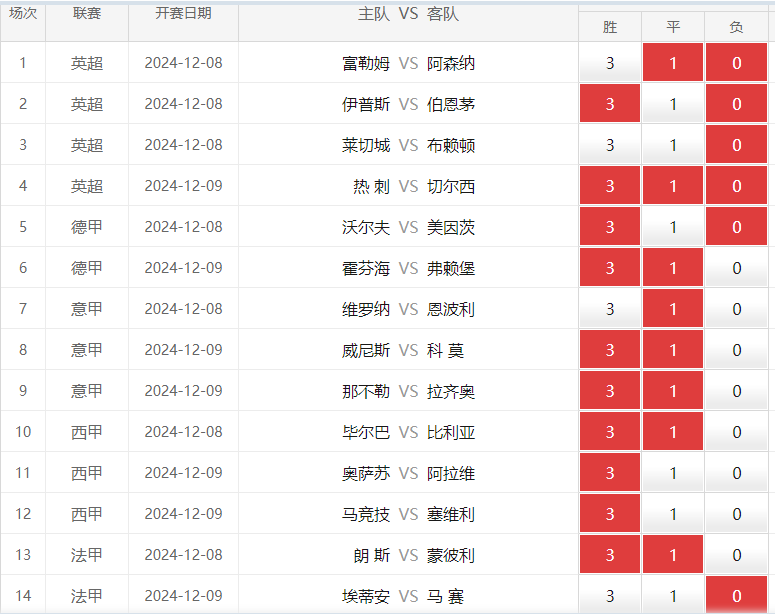Viewport: 775px width, 614px height.
Task: Click 意甲 league cell in row 7
Action: coord(87,309)
